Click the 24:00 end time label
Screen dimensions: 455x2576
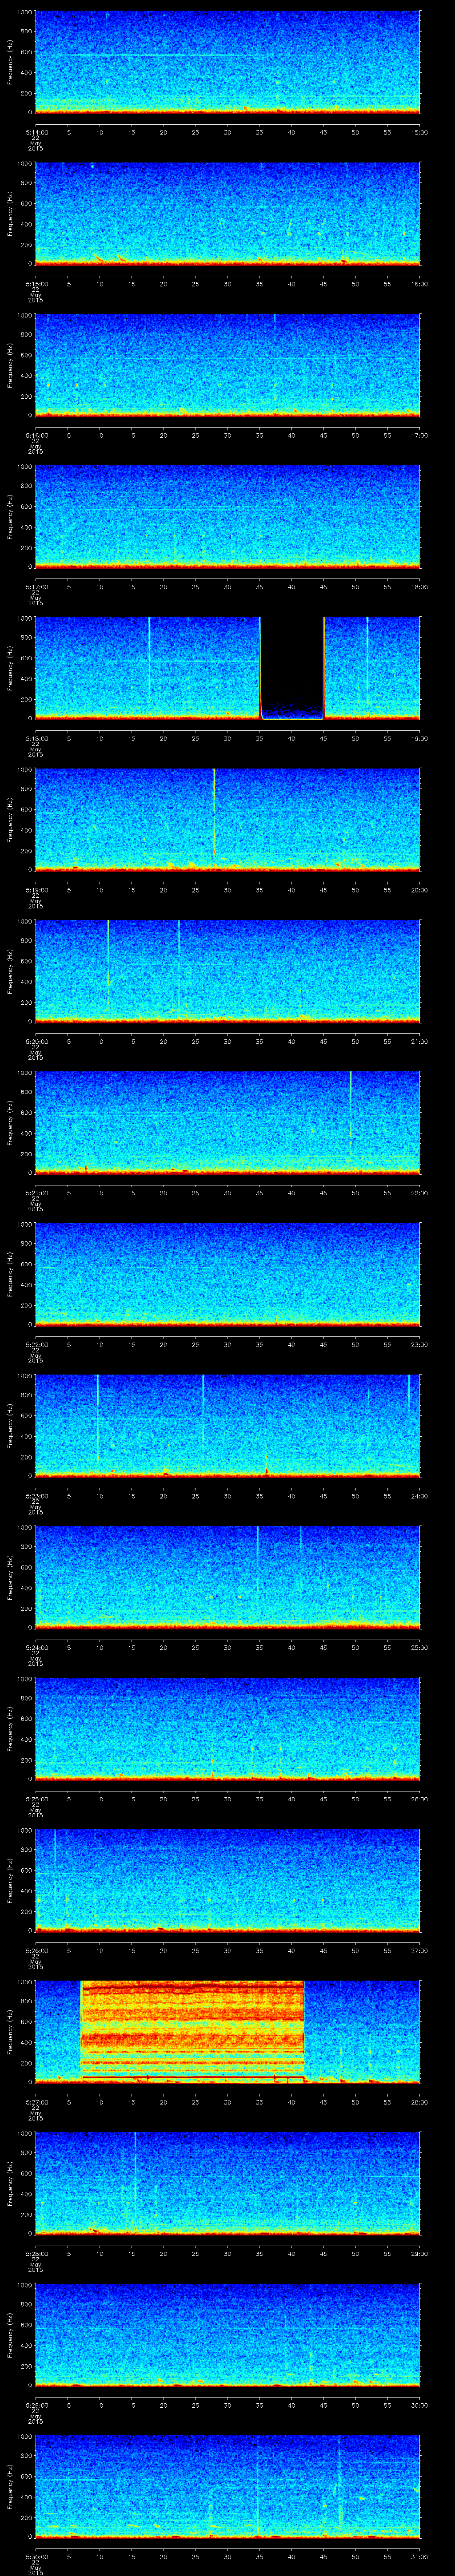point(419,1496)
